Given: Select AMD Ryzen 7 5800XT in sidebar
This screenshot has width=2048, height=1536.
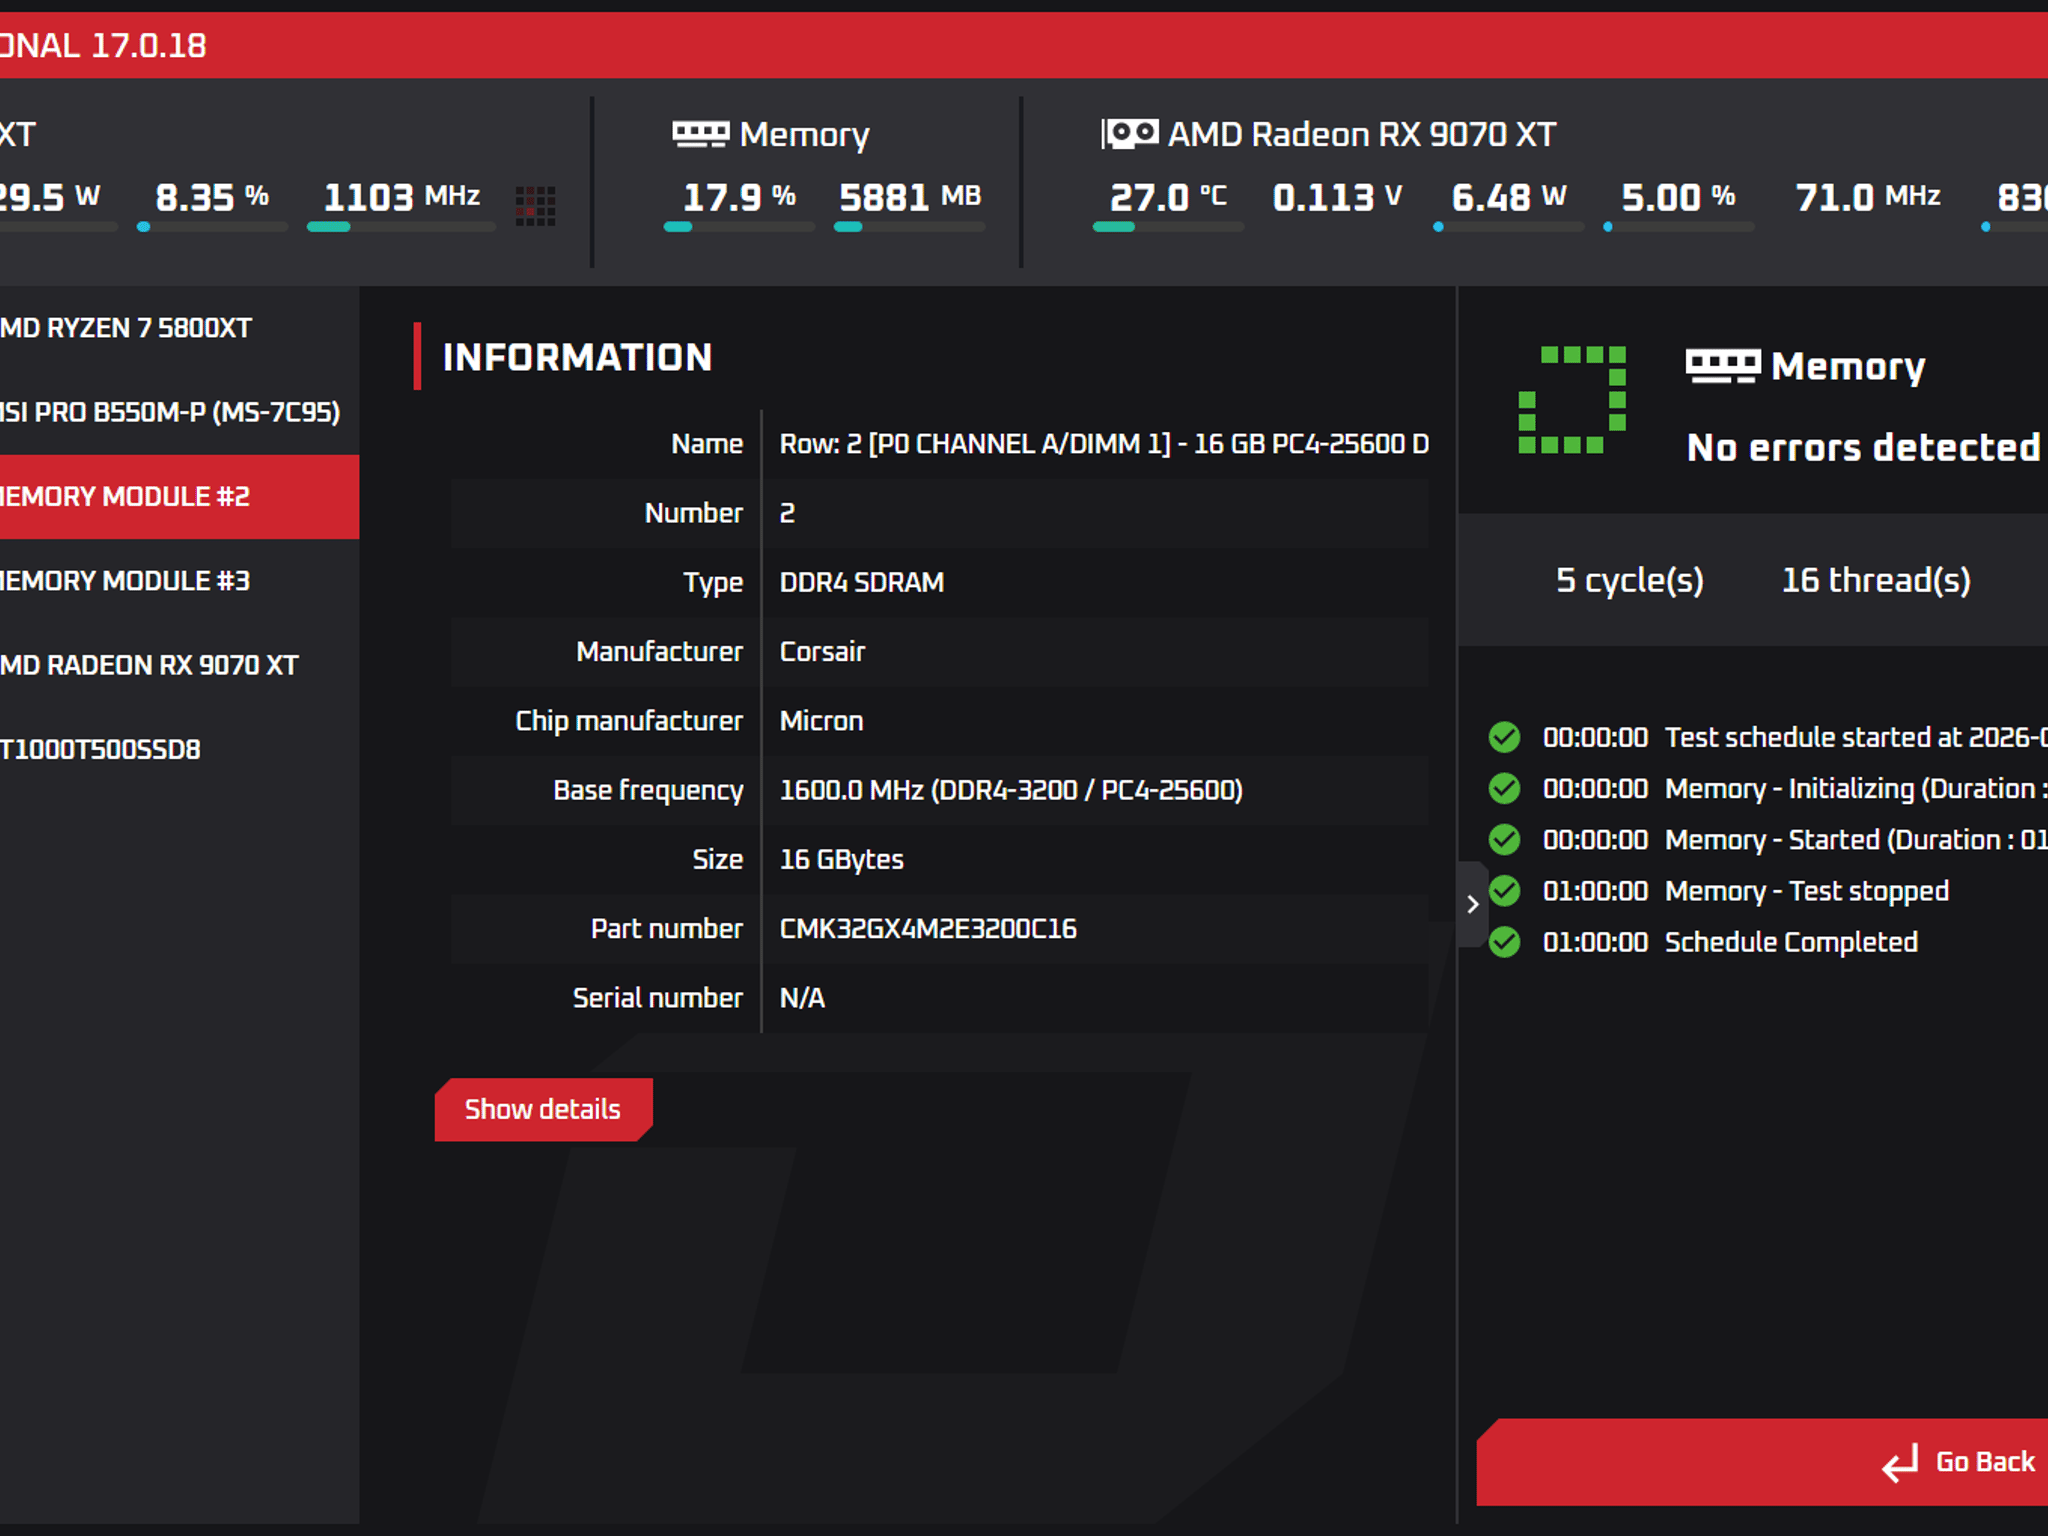Looking at the screenshot, I should pyautogui.click(x=180, y=328).
